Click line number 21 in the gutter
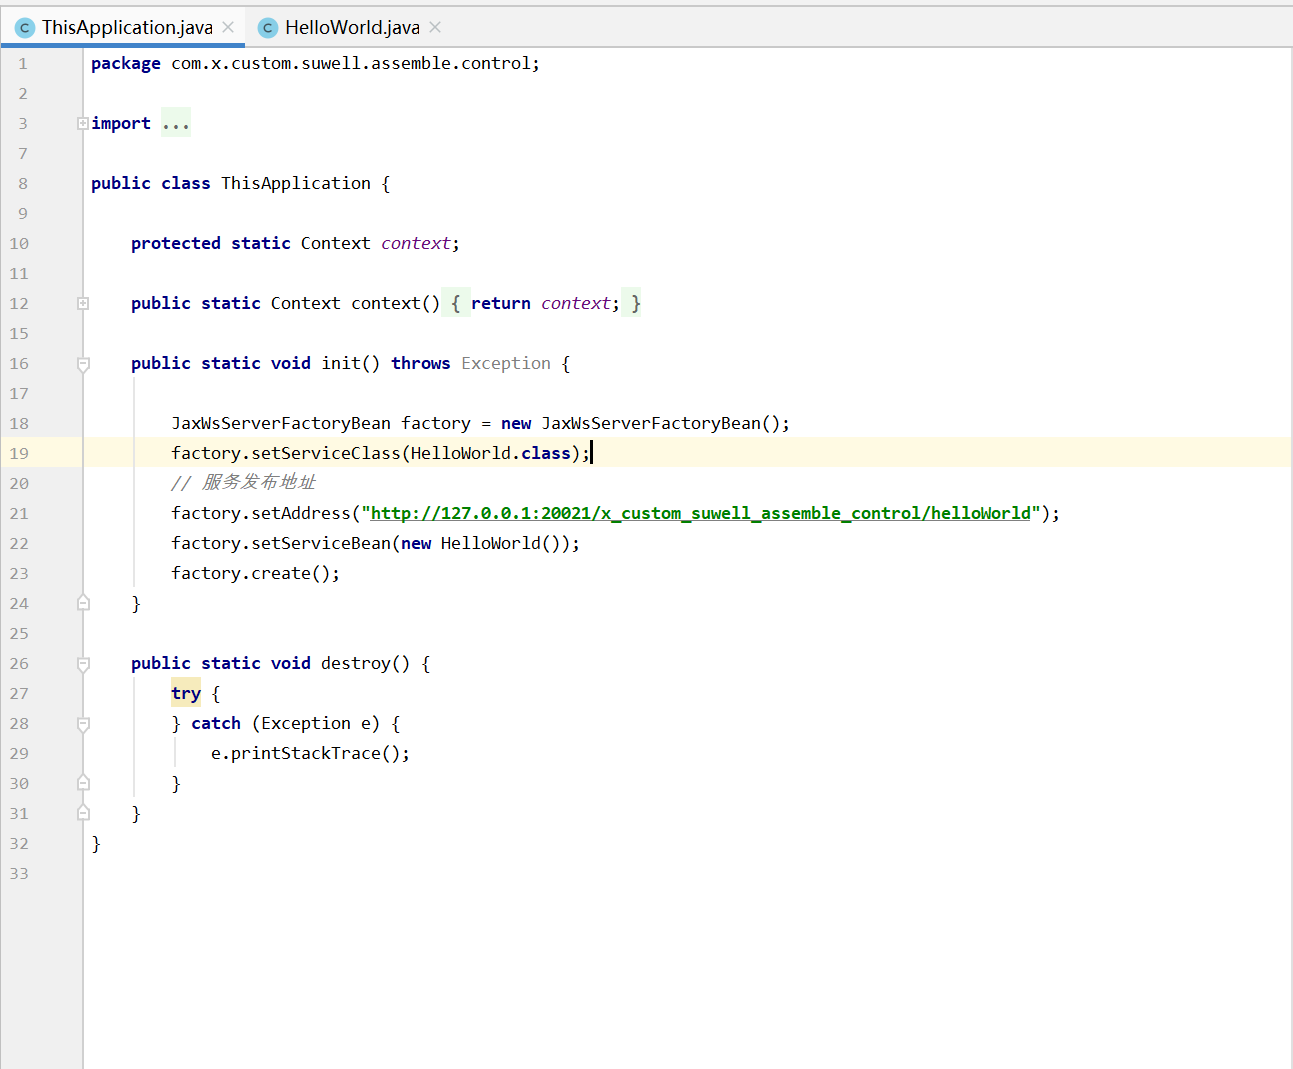The image size is (1293, 1069). pyautogui.click(x=19, y=513)
